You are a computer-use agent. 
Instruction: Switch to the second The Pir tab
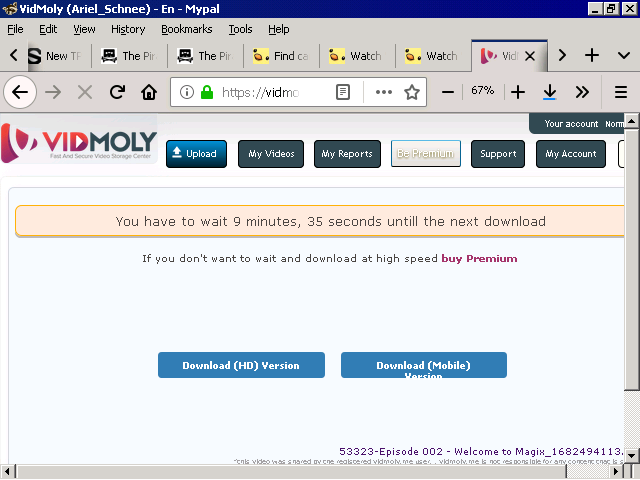pos(205,56)
